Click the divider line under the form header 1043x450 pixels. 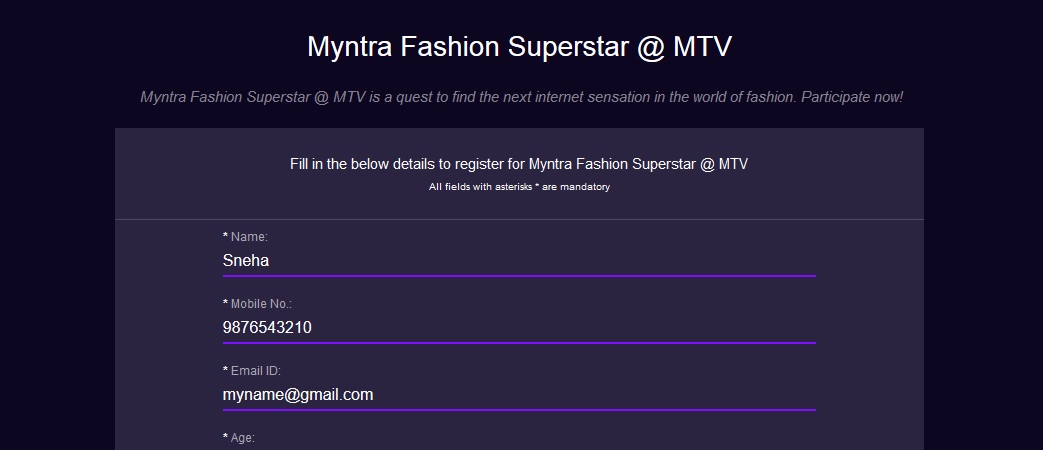pyautogui.click(x=519, y=219)
